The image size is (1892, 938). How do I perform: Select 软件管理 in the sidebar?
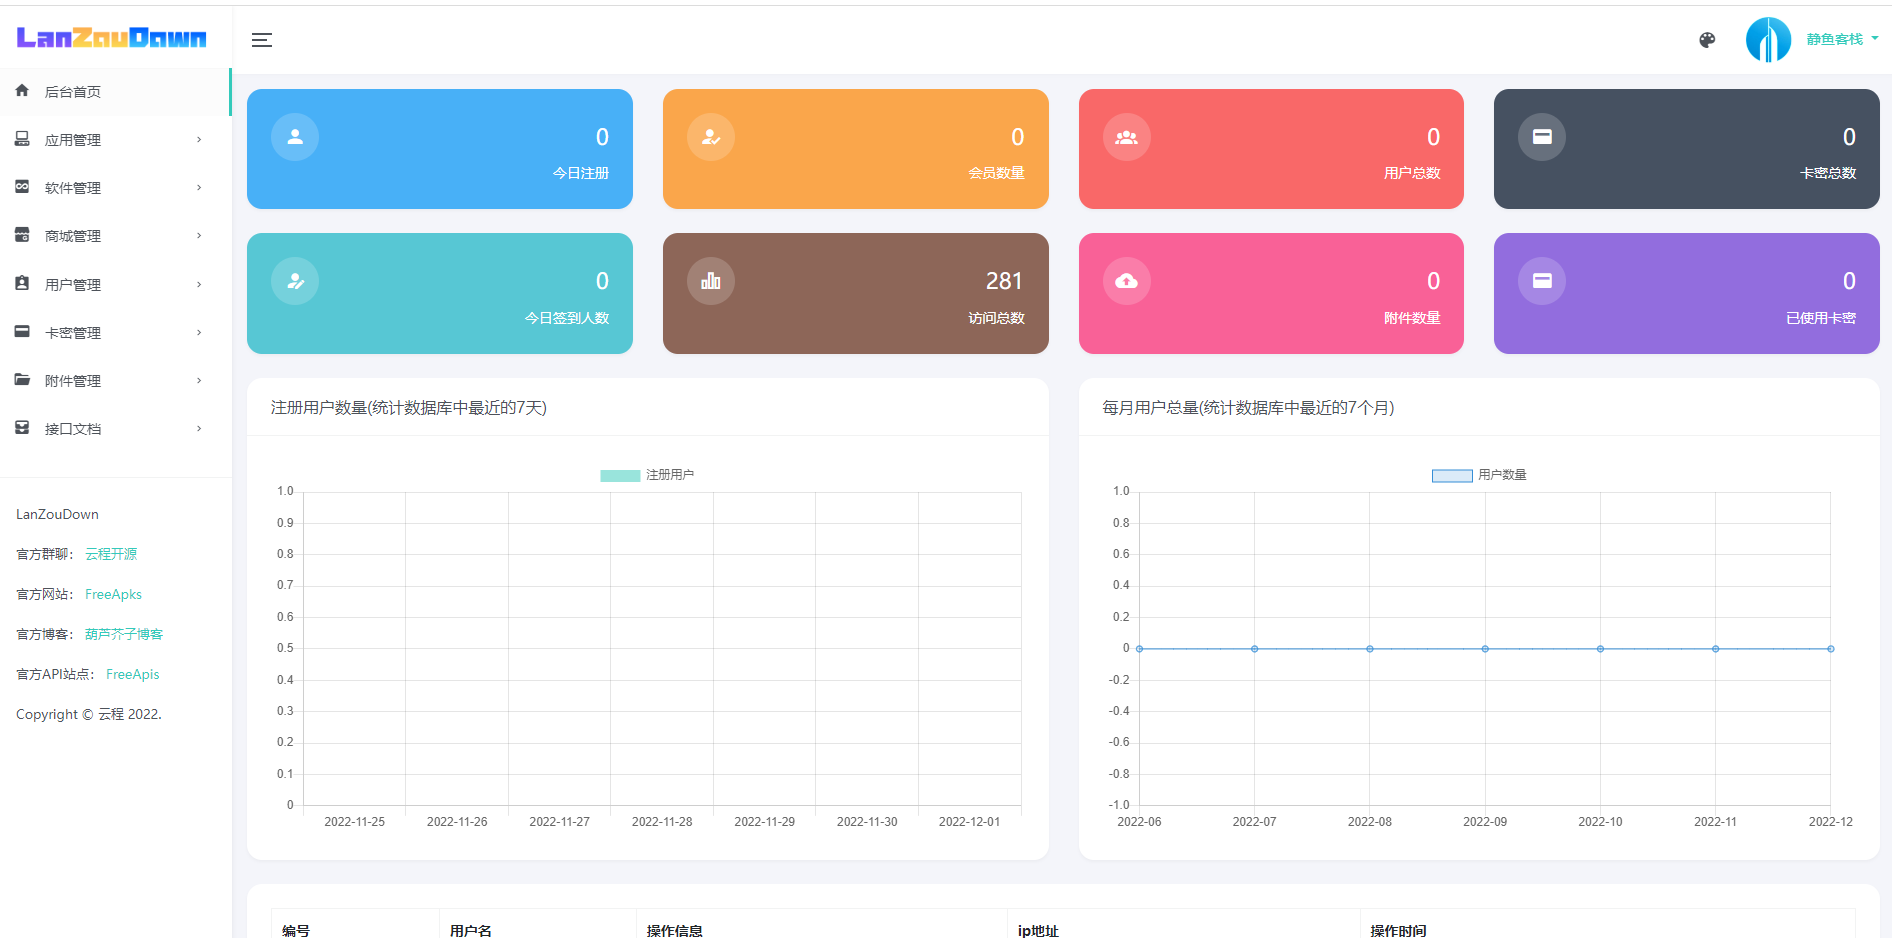coord(75,187)
